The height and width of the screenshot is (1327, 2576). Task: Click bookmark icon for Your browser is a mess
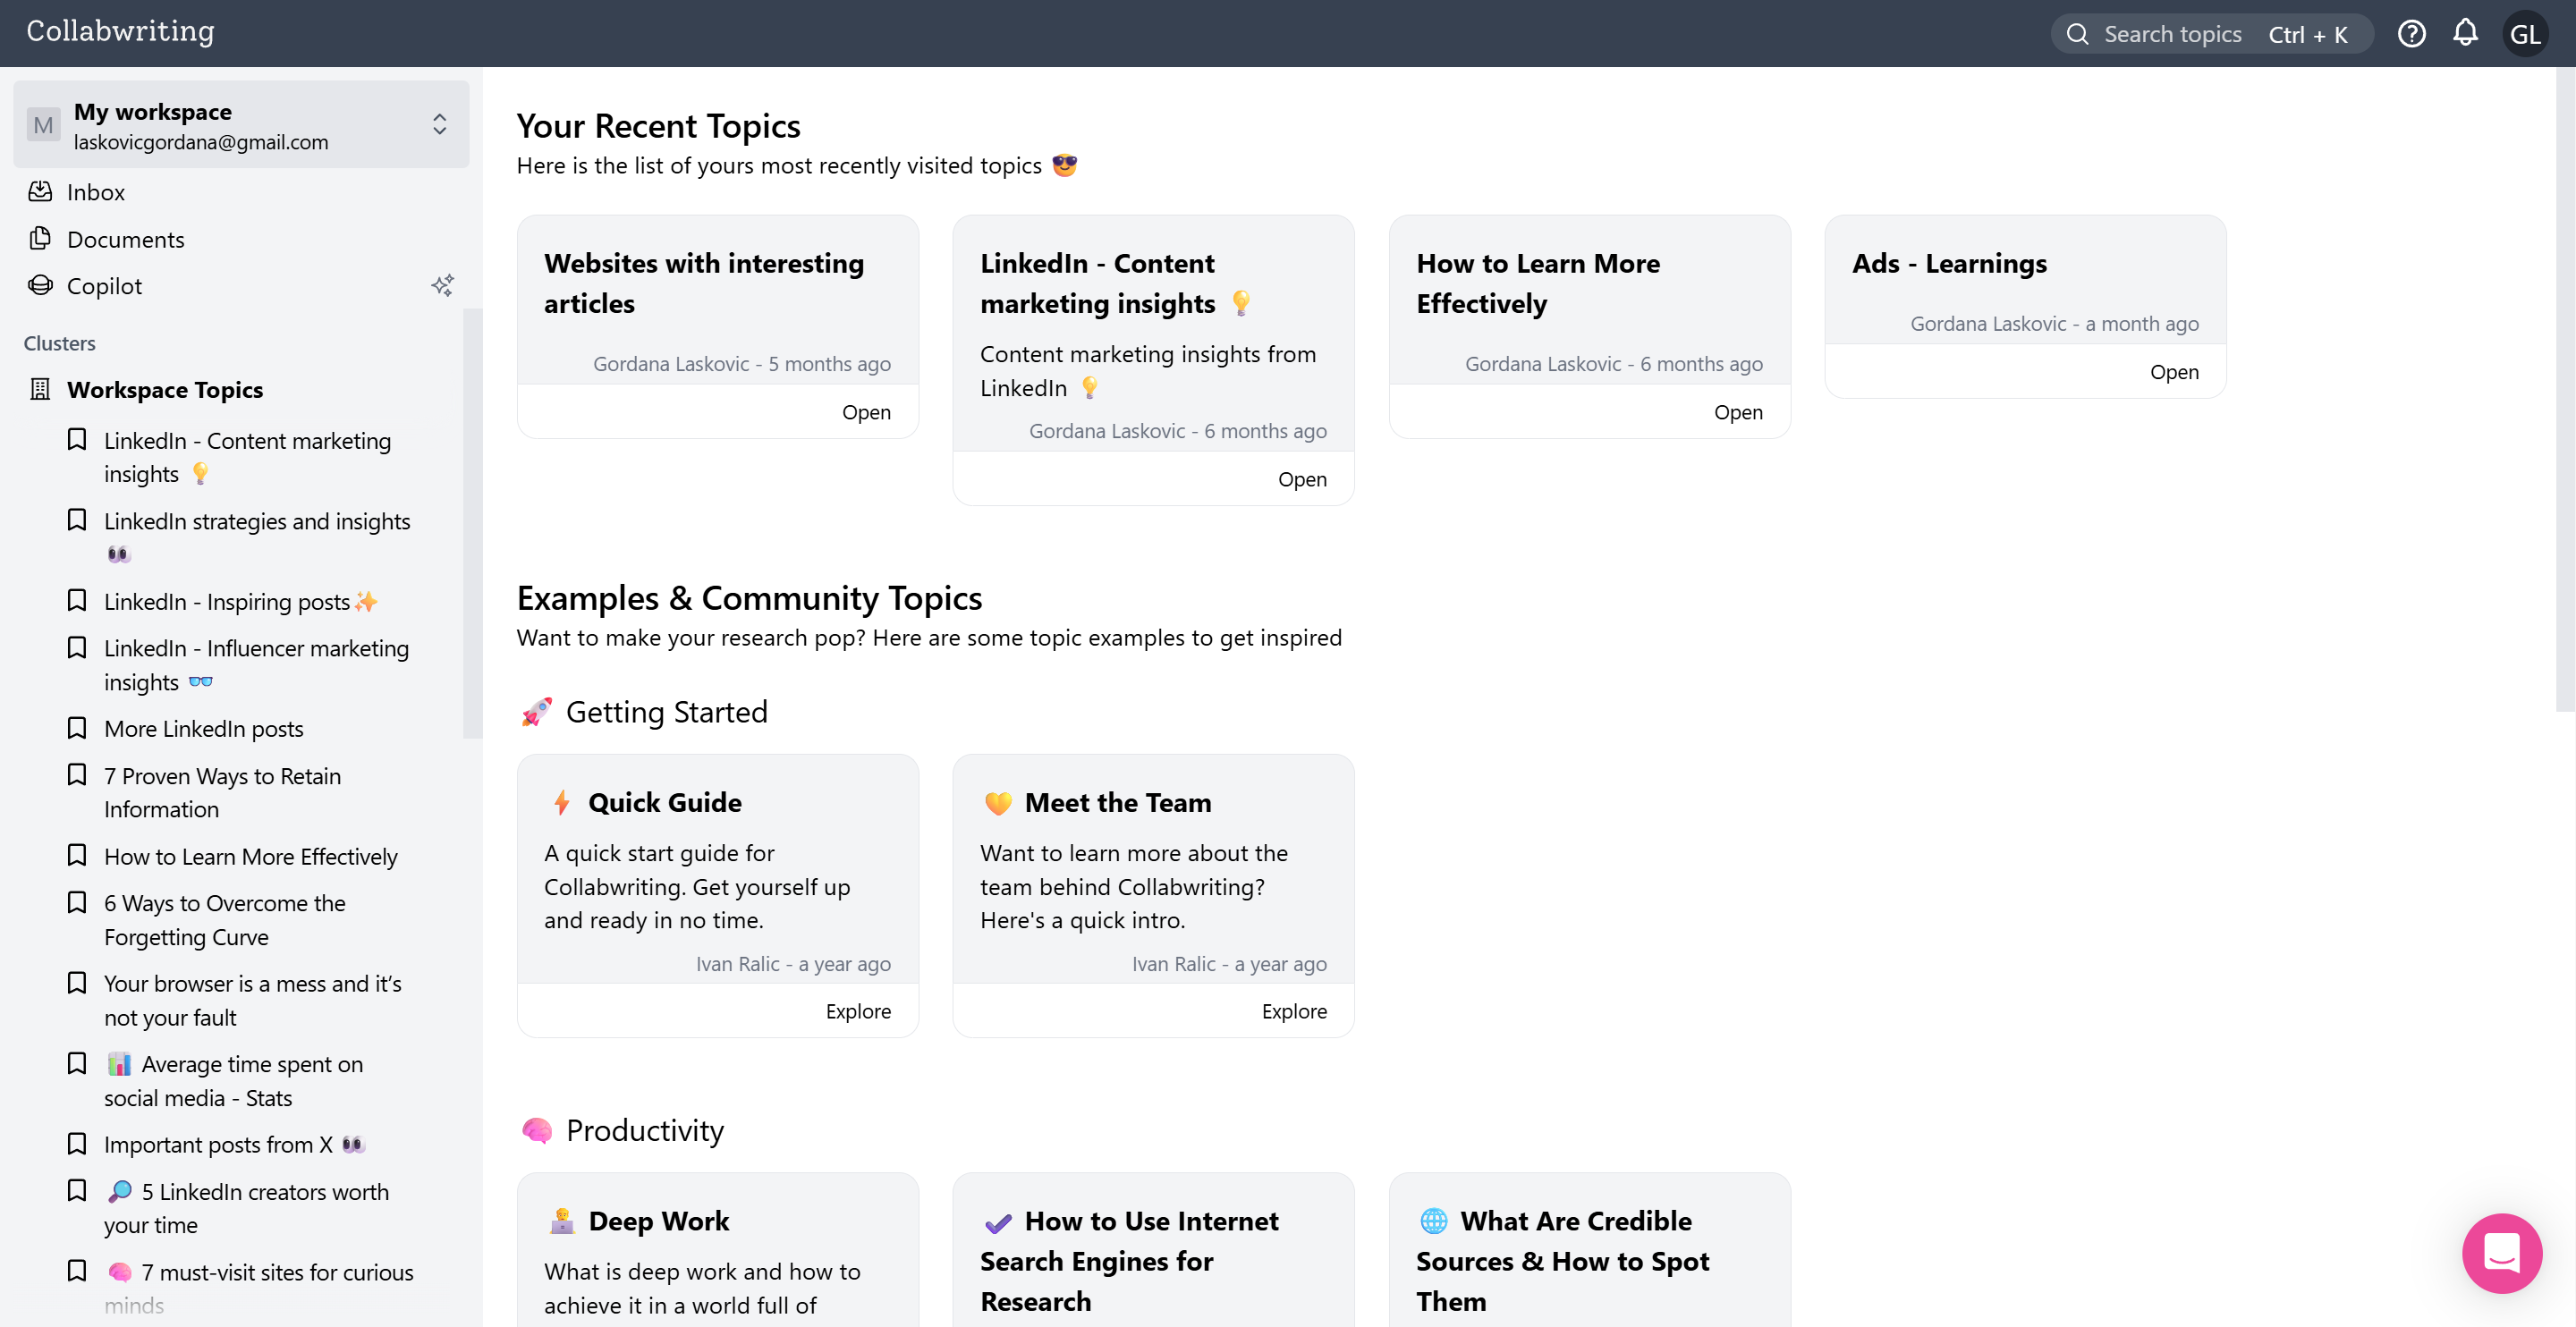[77, 983]
